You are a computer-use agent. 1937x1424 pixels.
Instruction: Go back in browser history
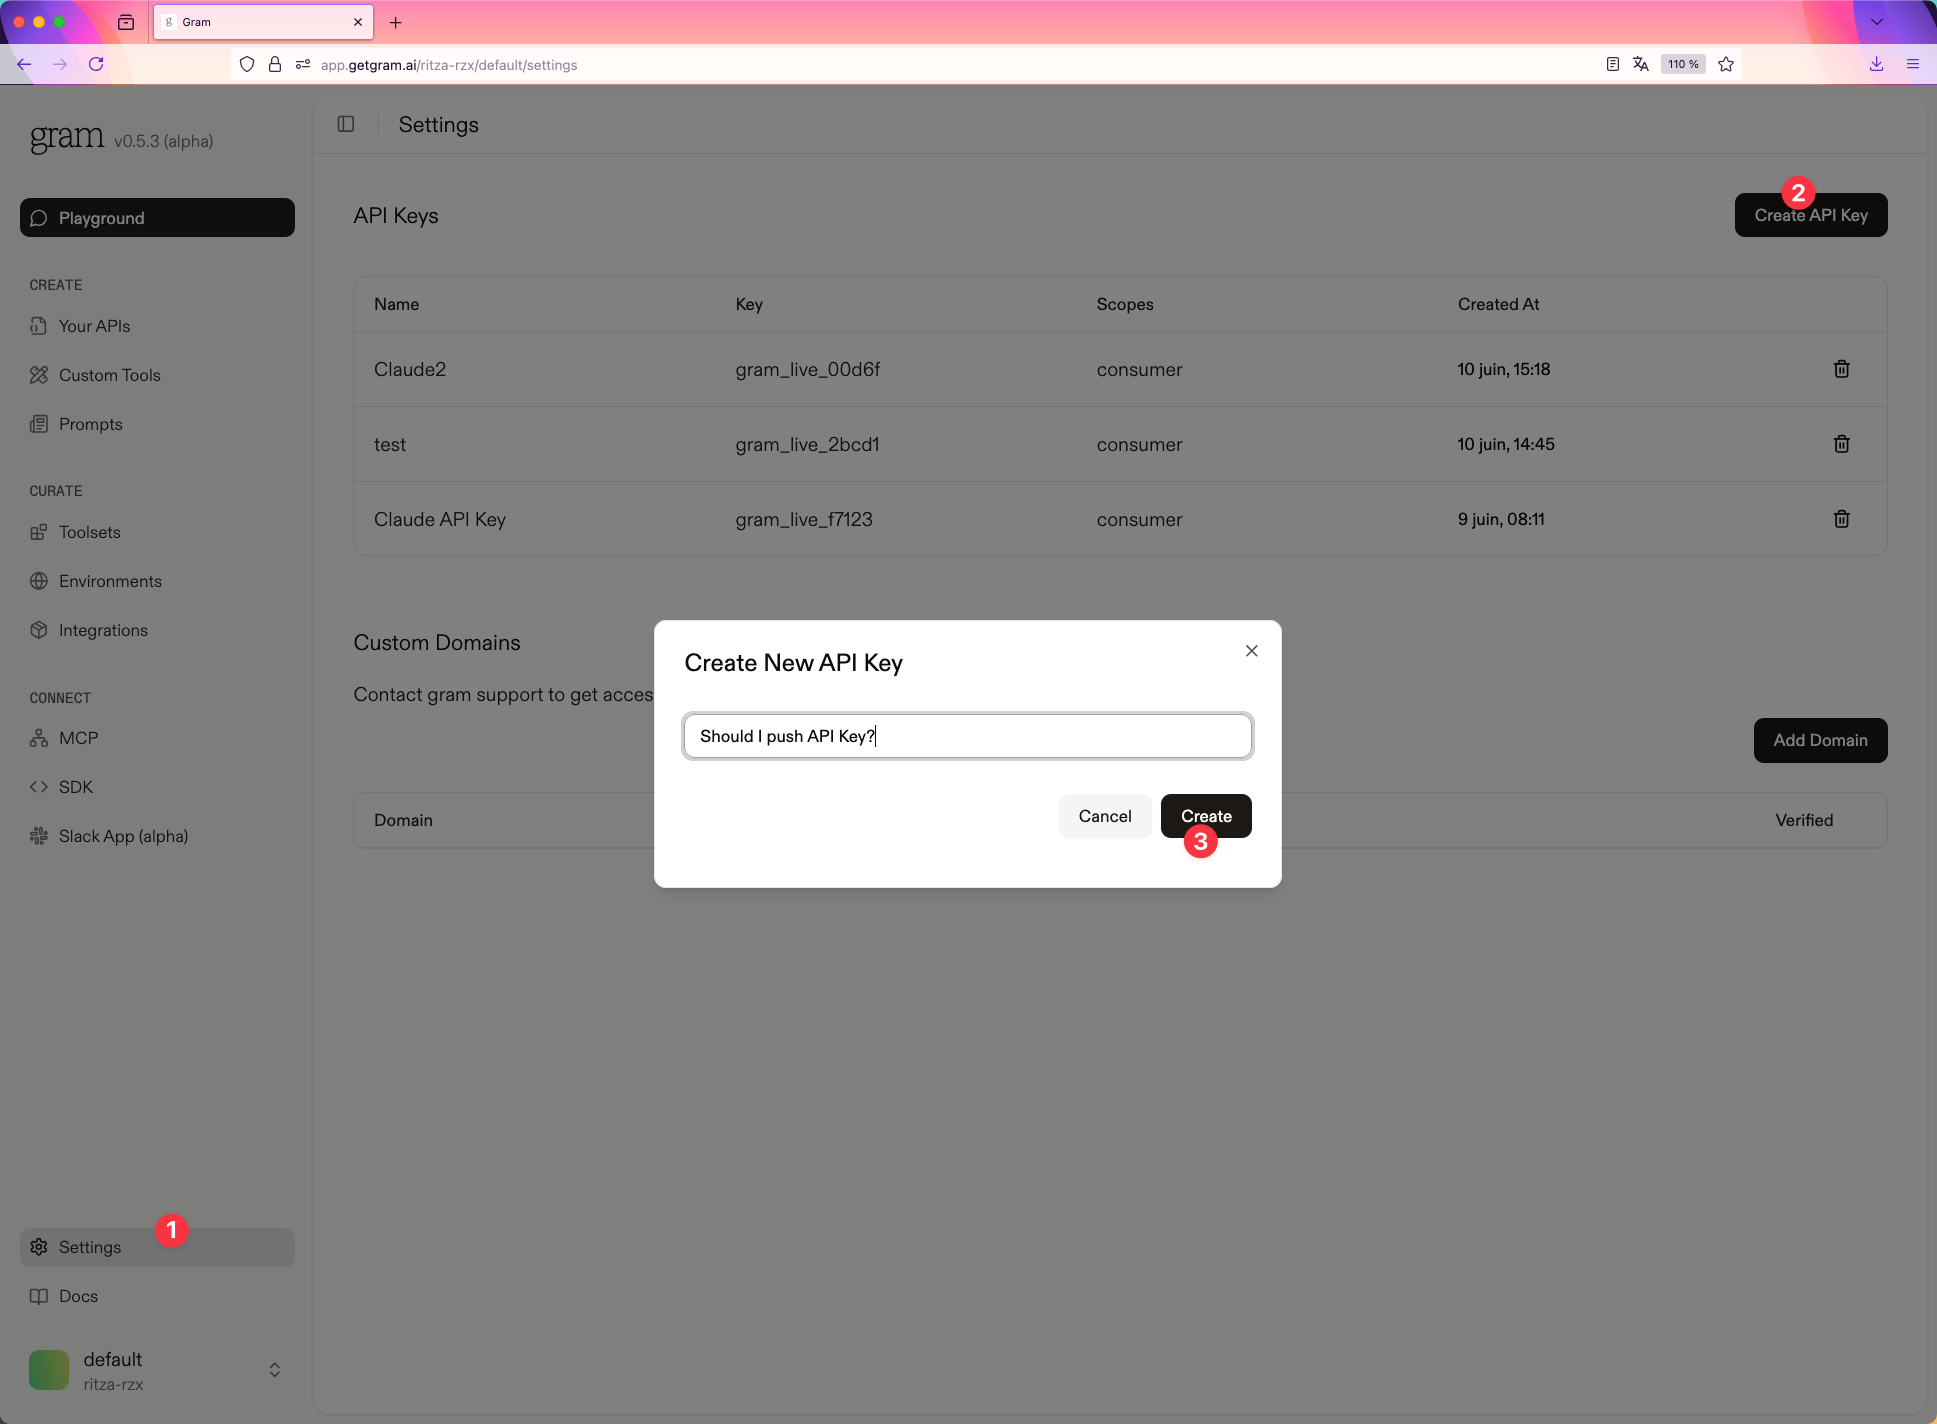[24, 64]
